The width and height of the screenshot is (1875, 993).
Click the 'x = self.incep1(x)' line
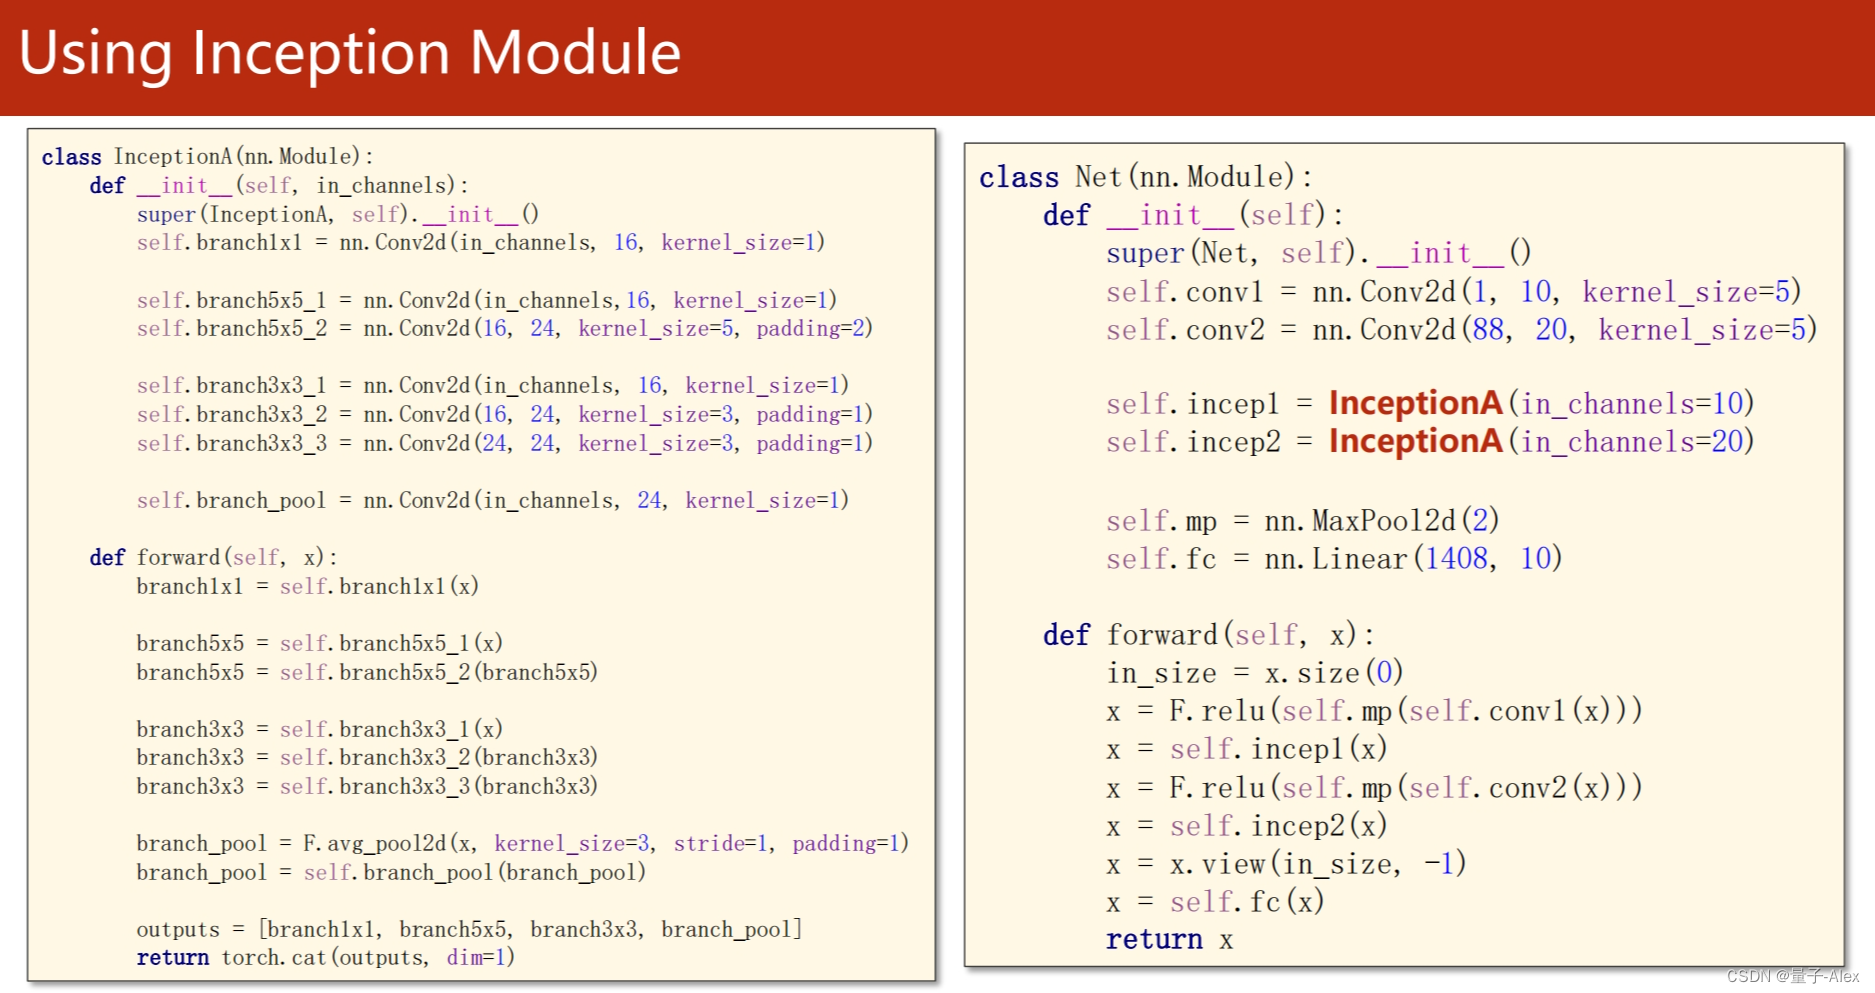tap(1247, 749)
